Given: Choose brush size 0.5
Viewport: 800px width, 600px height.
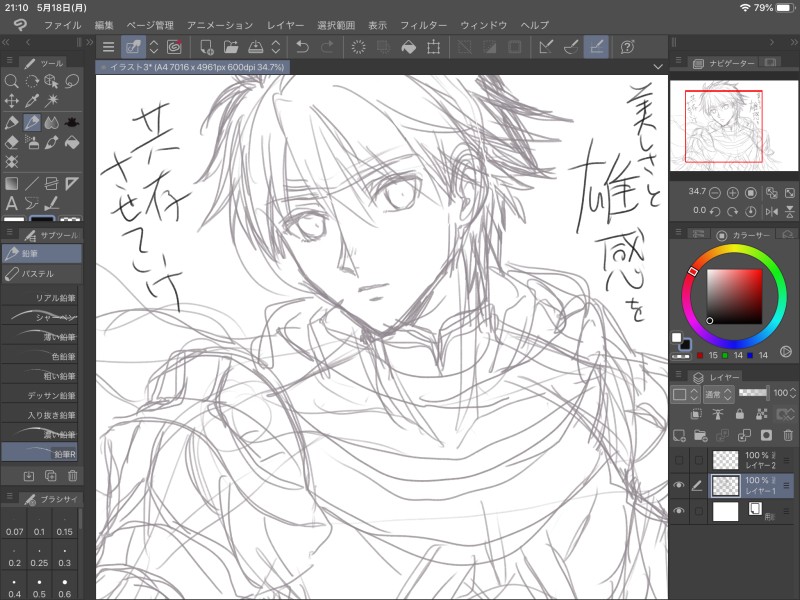Looking at the screenshot, I should click(x=39, y=587).
